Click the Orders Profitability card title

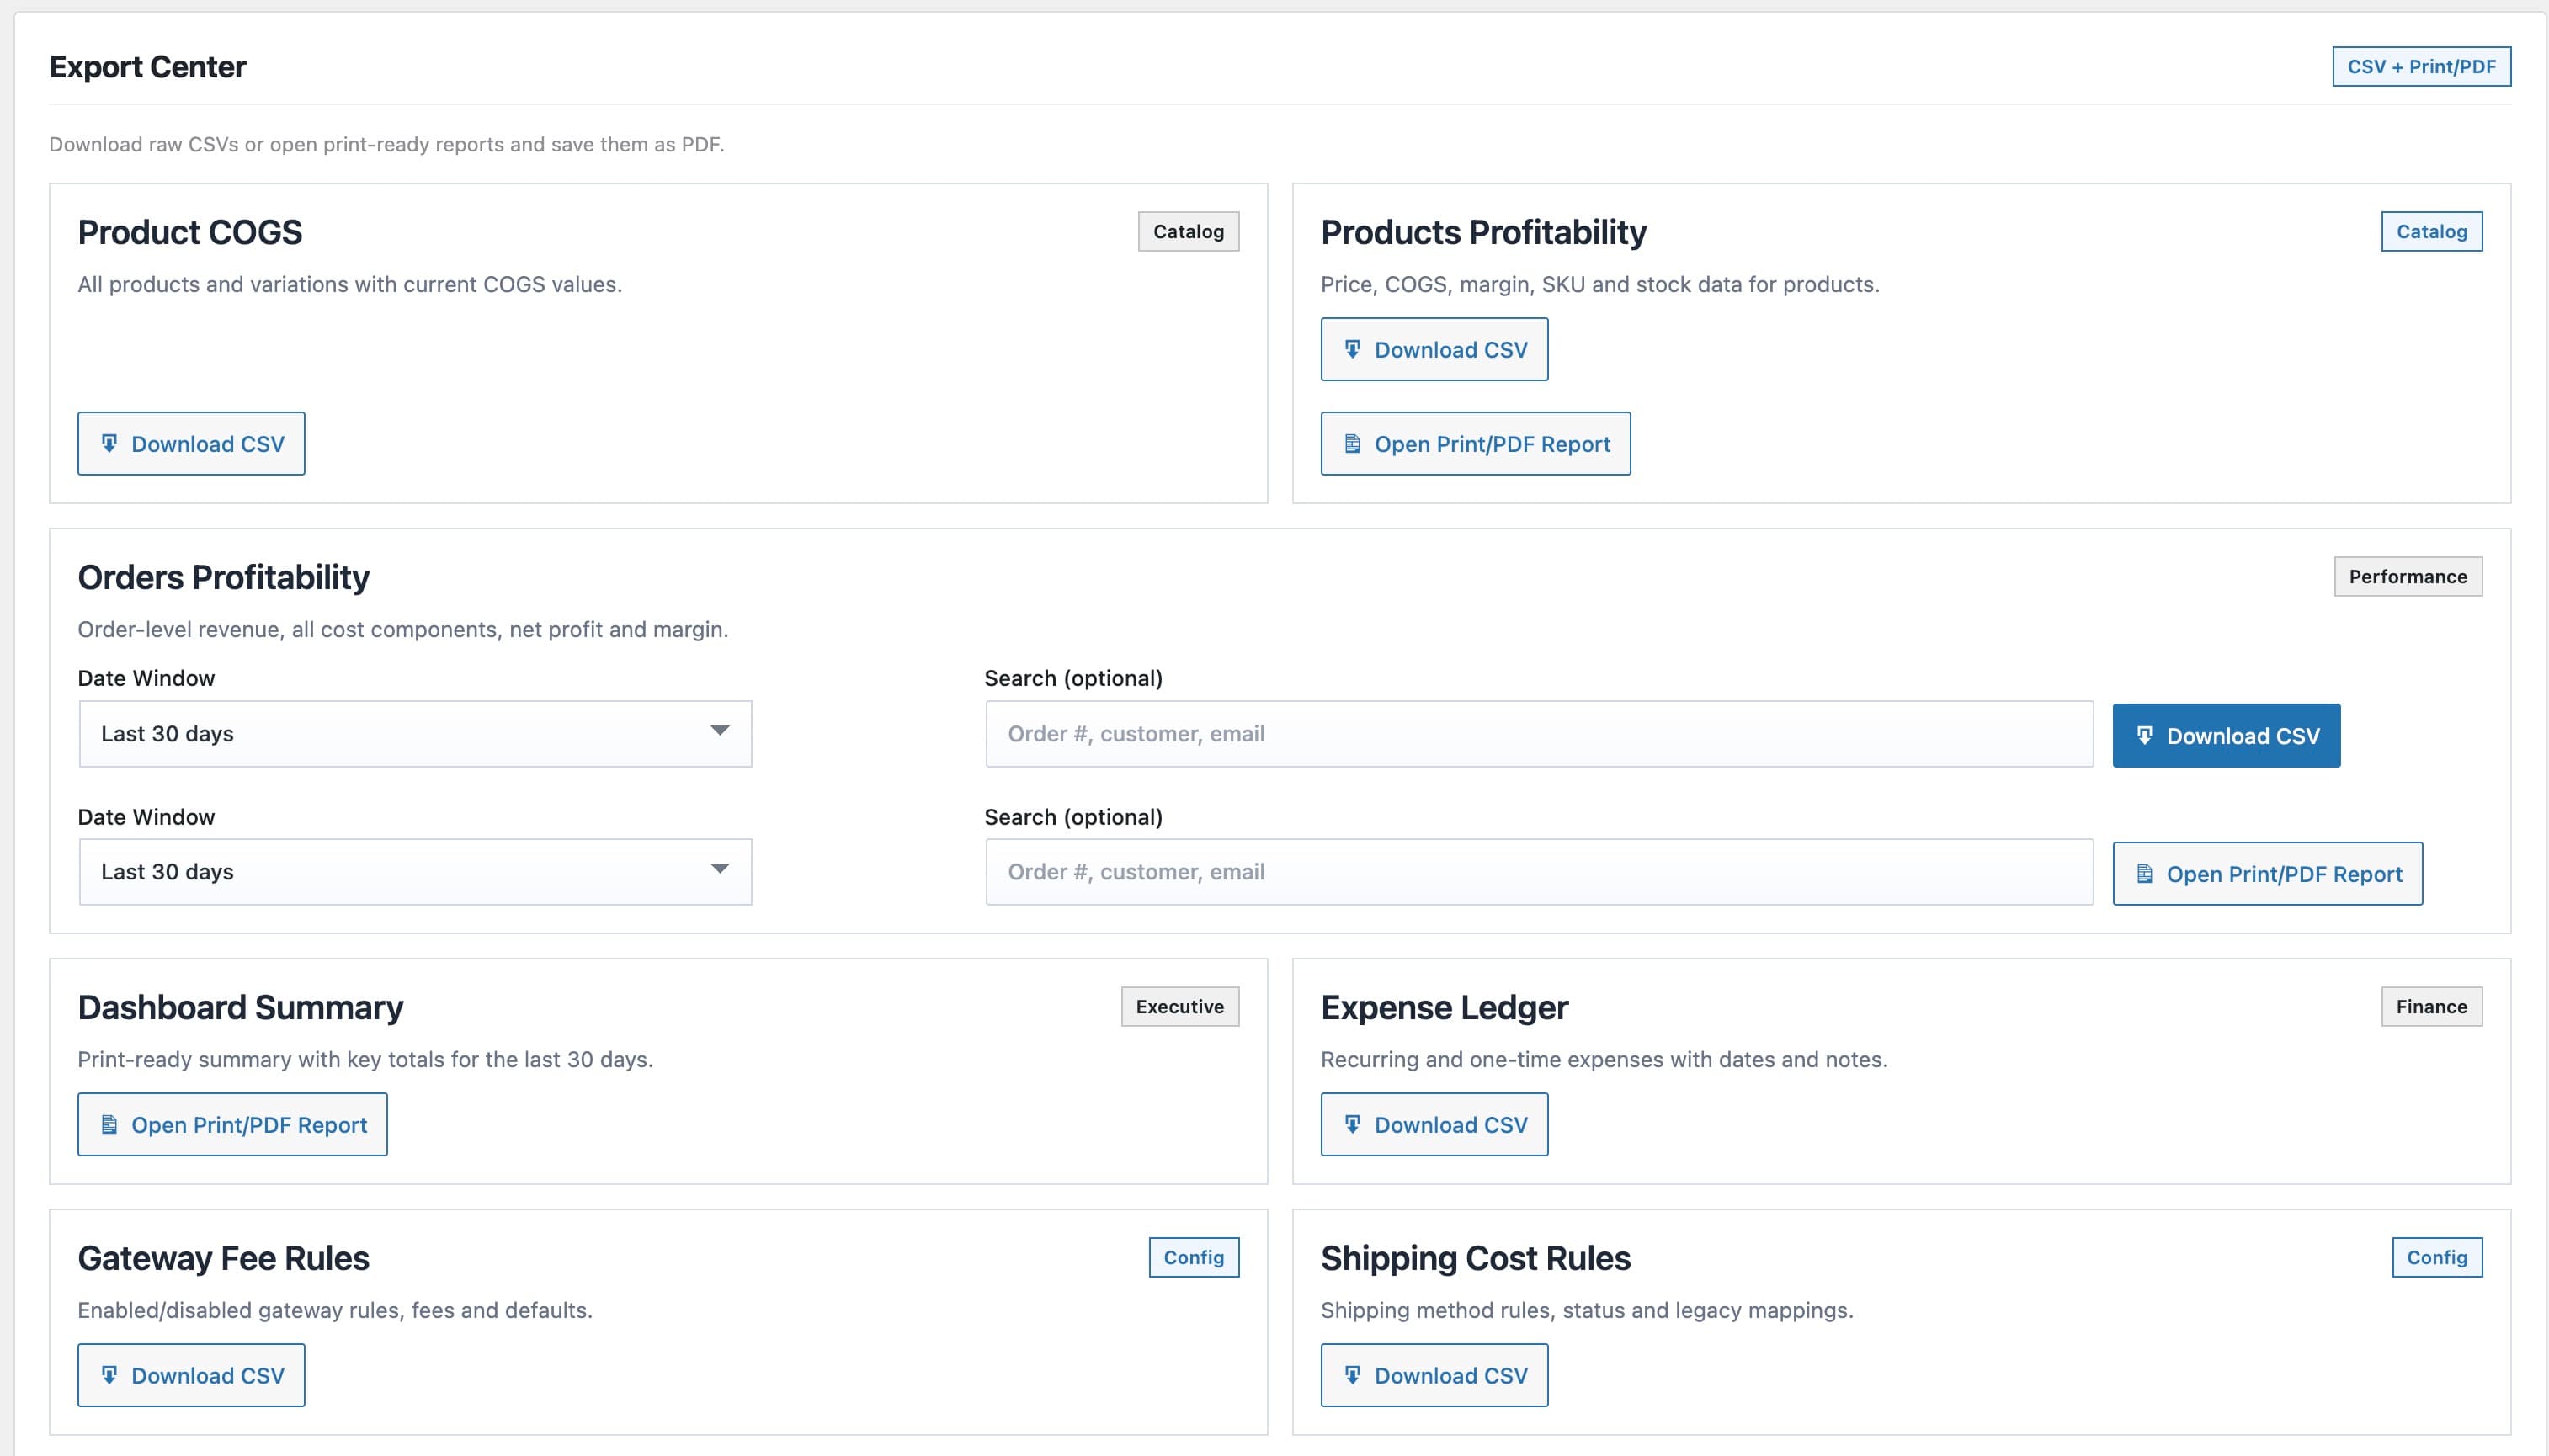point(223,577)
